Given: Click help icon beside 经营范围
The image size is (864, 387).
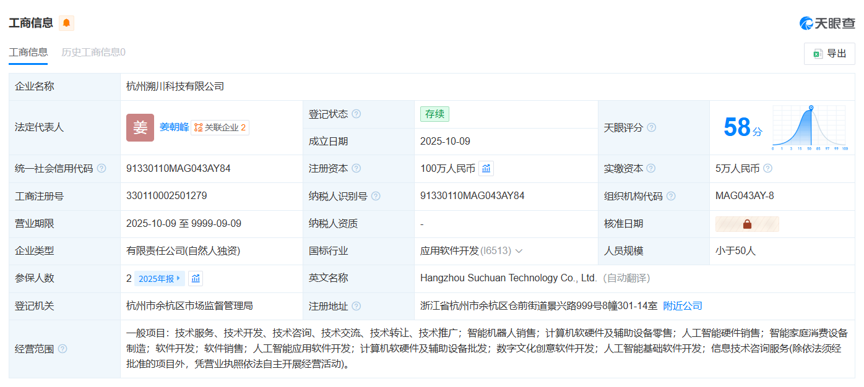Looking at the screenshot, I should coord(62,349).
